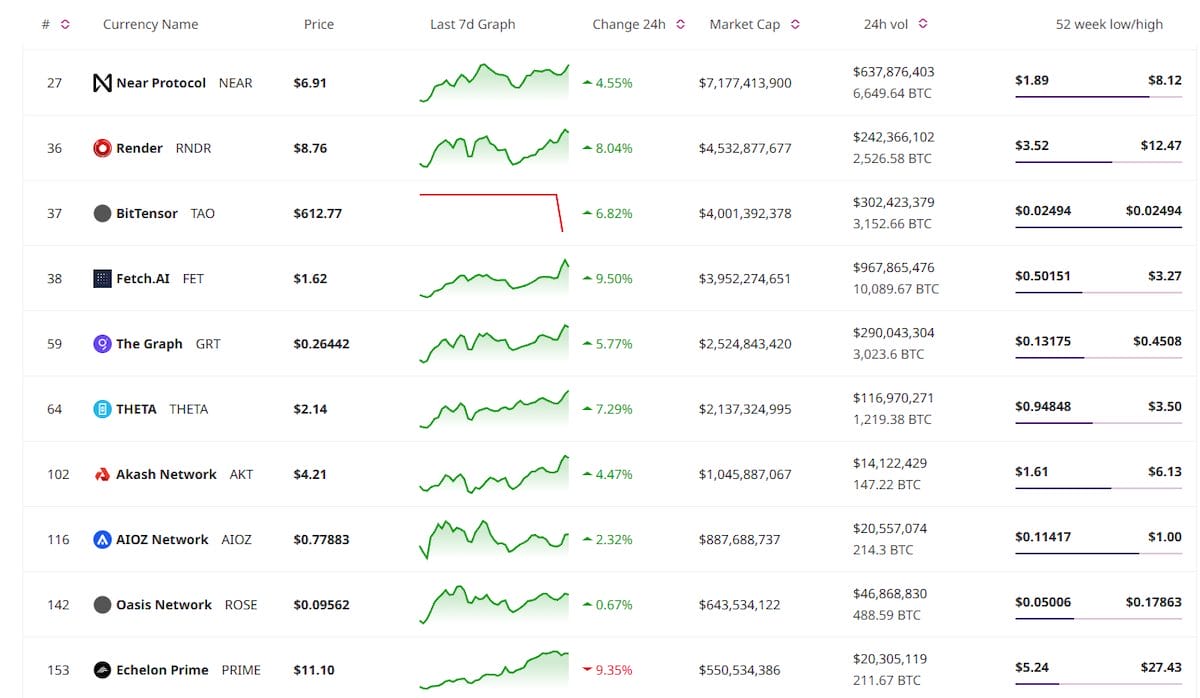
Task: Click Render's 52 week low/high range bar
Action: (1098, 161)
